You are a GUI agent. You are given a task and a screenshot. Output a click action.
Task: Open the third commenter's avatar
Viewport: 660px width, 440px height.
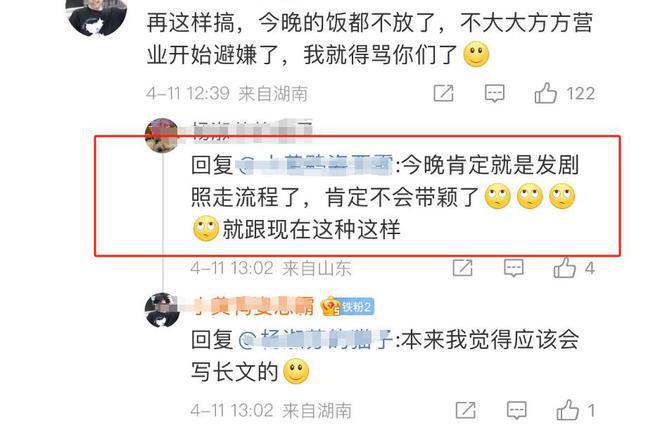point(162,310)
